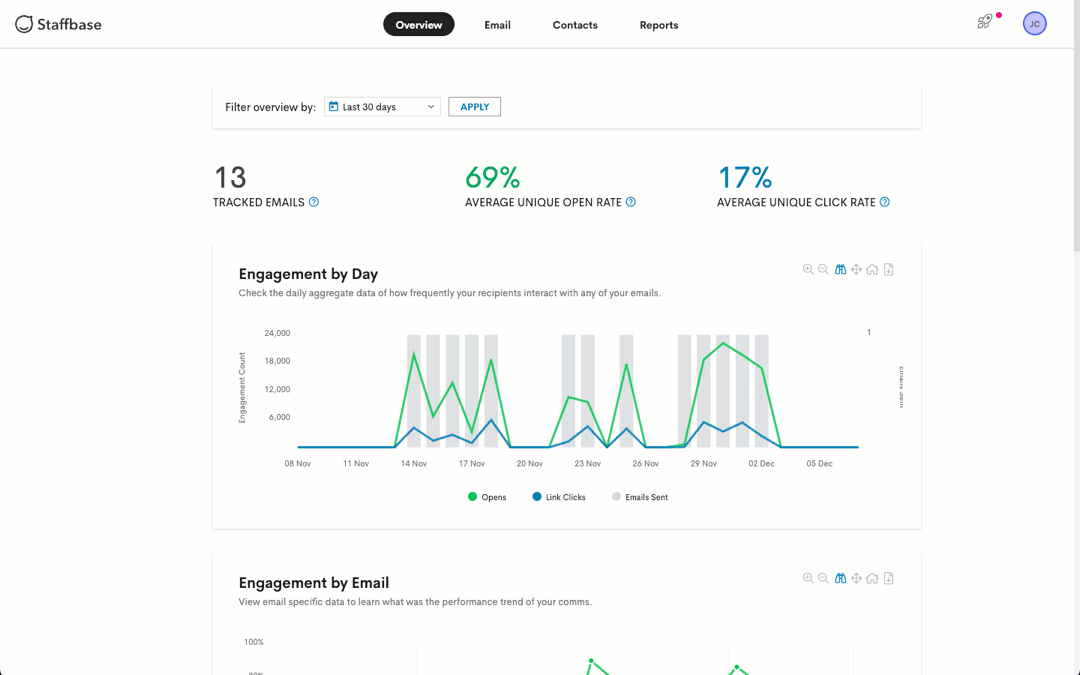Select the move tool on the Engagement by Email chart
The height and width of the screenshot is (675, 1080).
[x=856, y=578]
